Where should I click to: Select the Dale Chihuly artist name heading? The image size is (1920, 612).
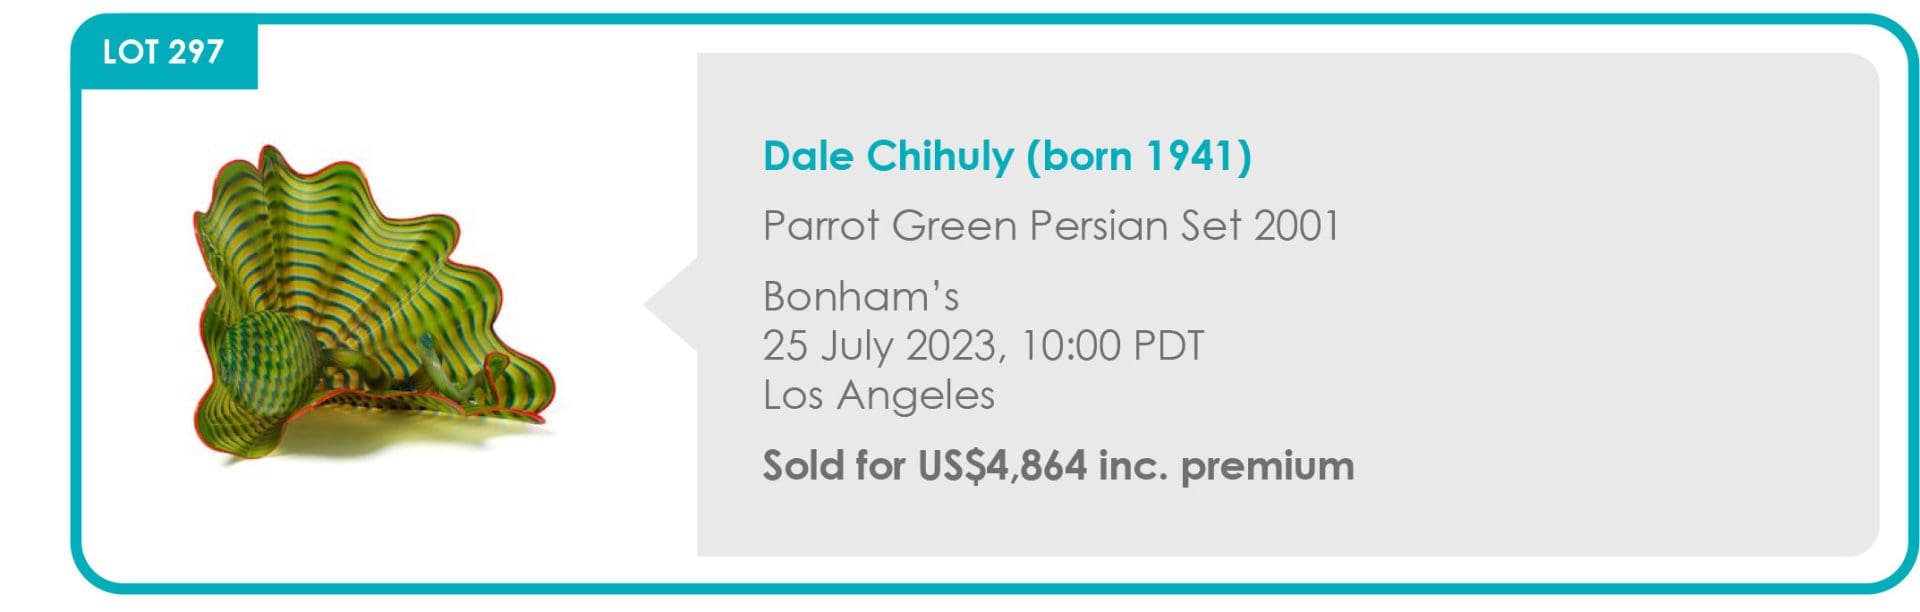click(1006, 157)
